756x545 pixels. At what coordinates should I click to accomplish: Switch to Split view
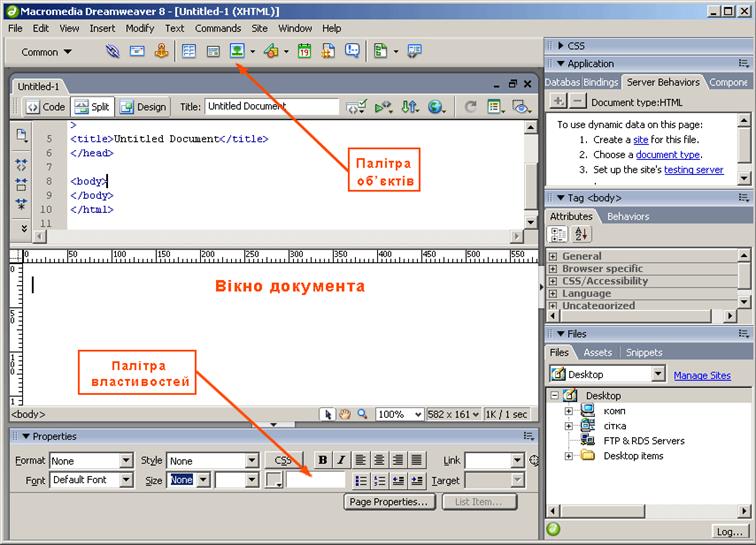click(93, 107)
